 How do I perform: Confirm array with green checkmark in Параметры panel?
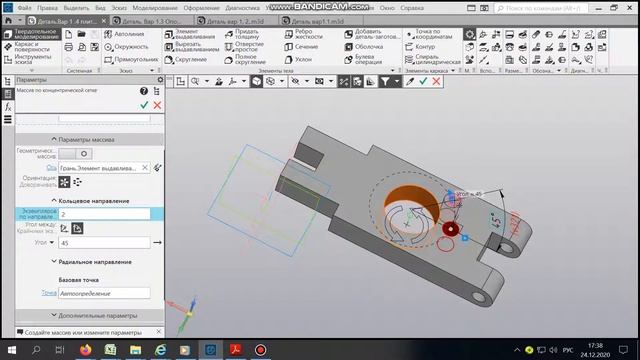point(144,105)
